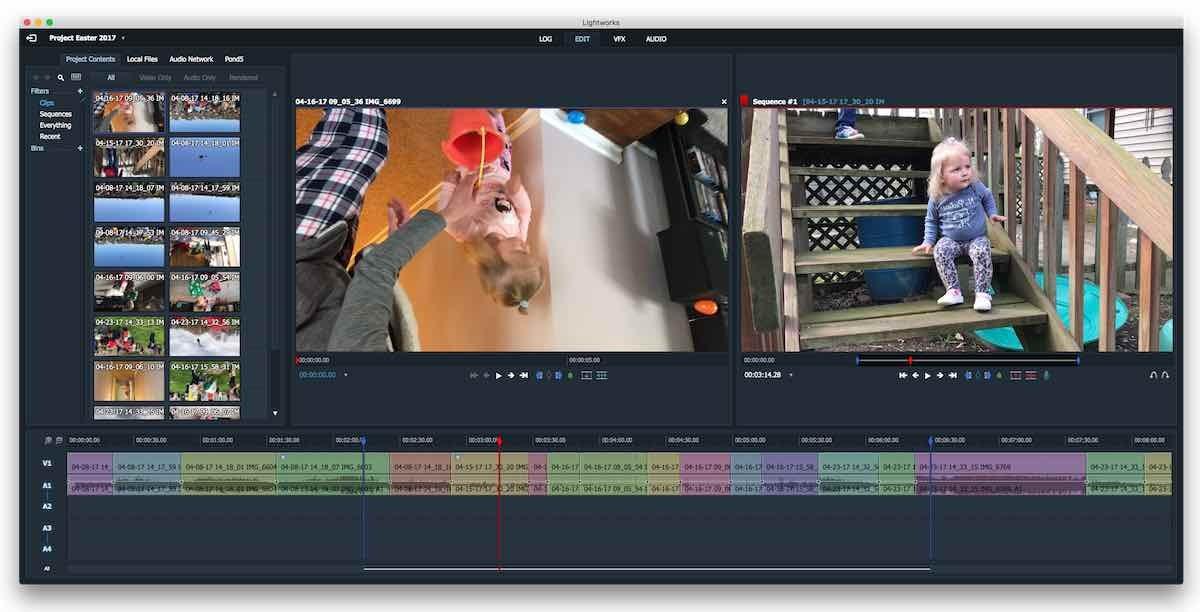Play the source viewer clip
This screenshot has width=1200, height=612.
499,375
